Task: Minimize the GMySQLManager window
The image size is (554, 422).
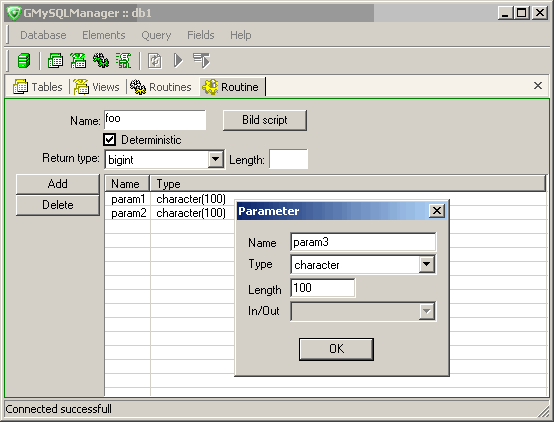Action: tap(506, 13)
